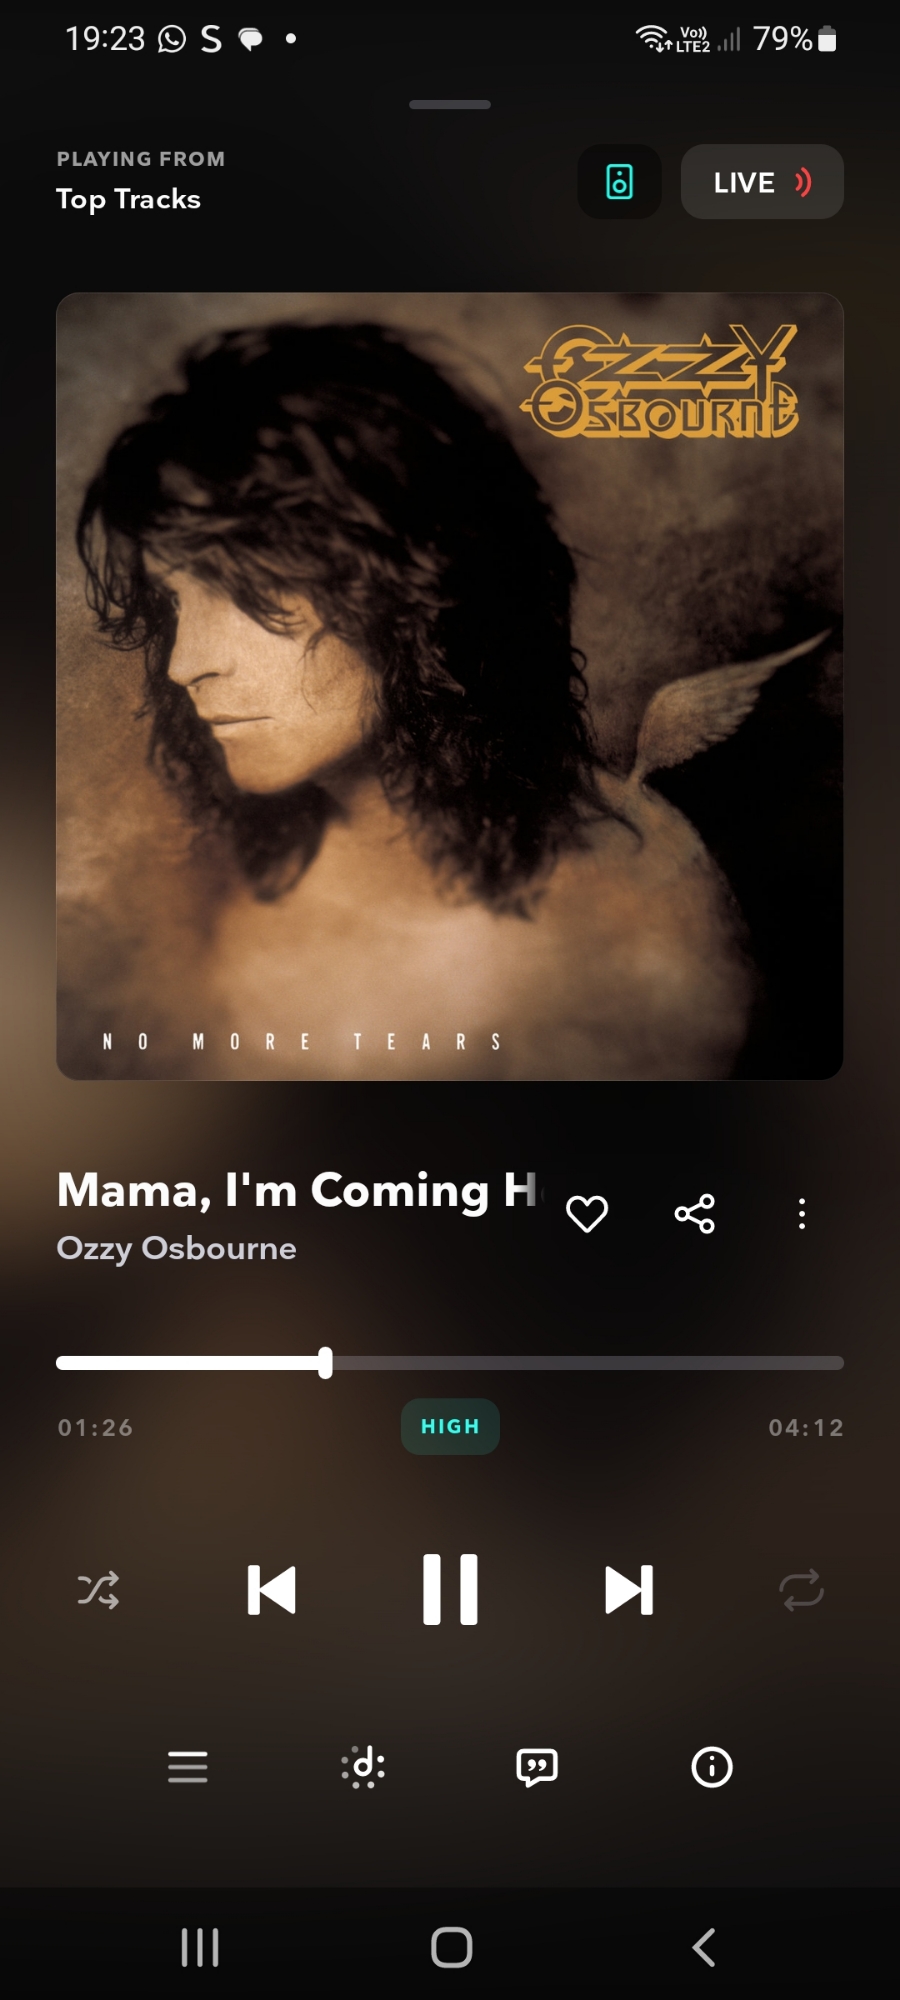Skip to the previous track
This screenshot has height=2000, width=900.
(x=272, y=1589)
